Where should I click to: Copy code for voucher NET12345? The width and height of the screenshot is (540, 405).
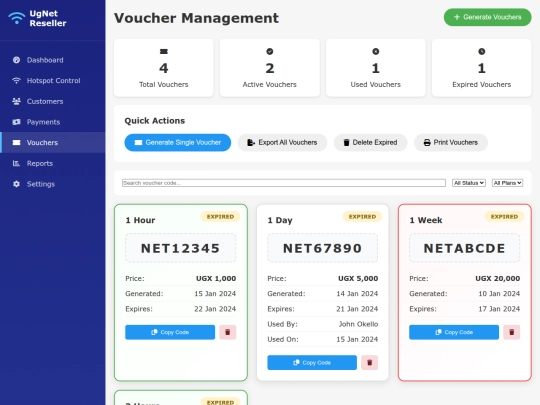pos(170,332)
